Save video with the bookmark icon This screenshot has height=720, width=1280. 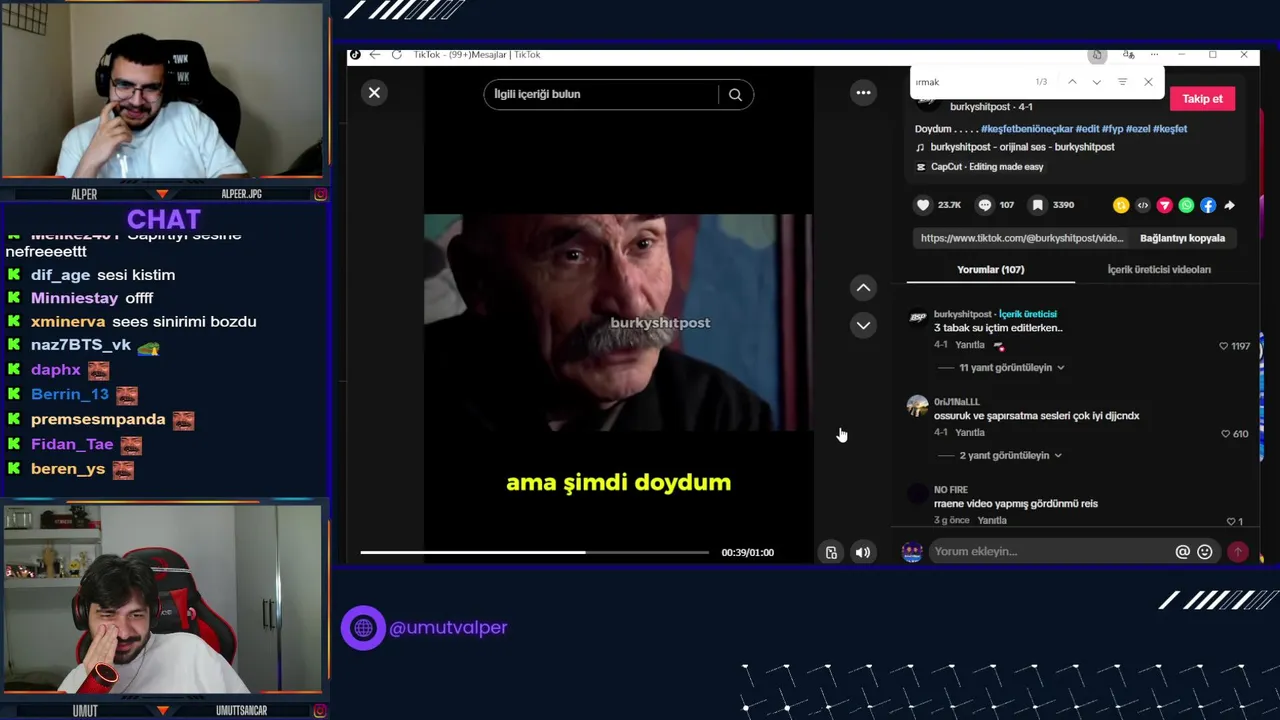pyautogui.click(x=1038, y=205)
